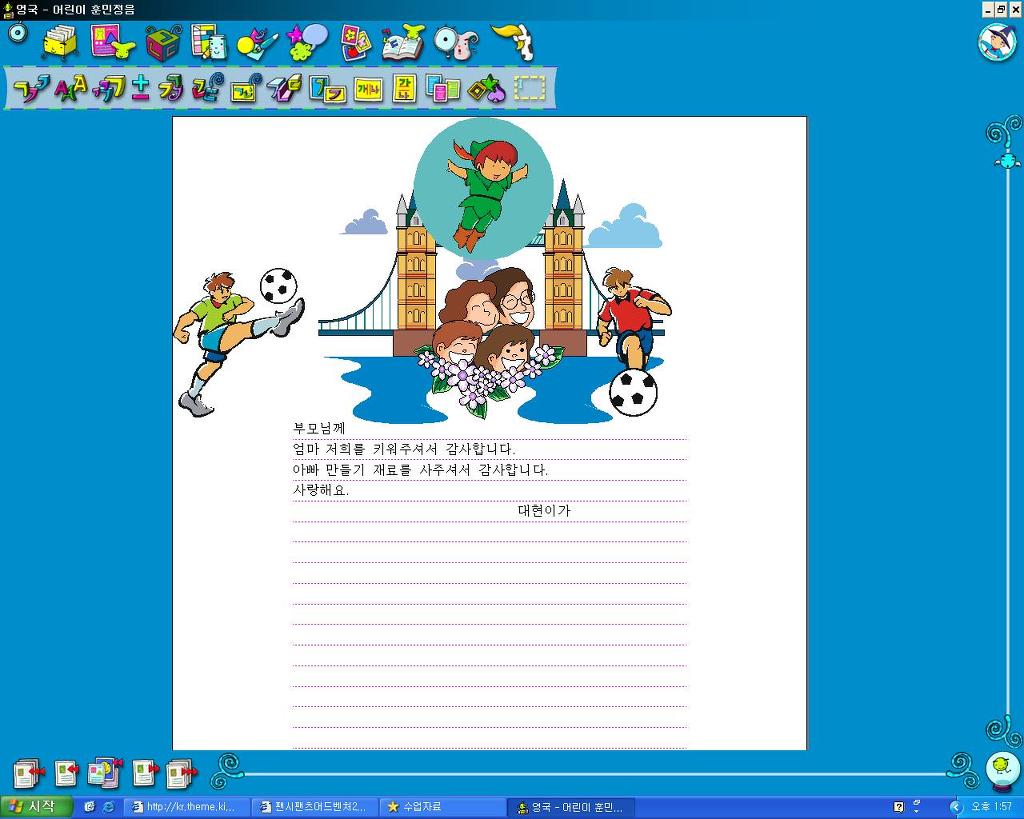The height and width of the screenshot is (819, 1024).
Task: Open the flower picture cards icon
Action: [356, 42]
